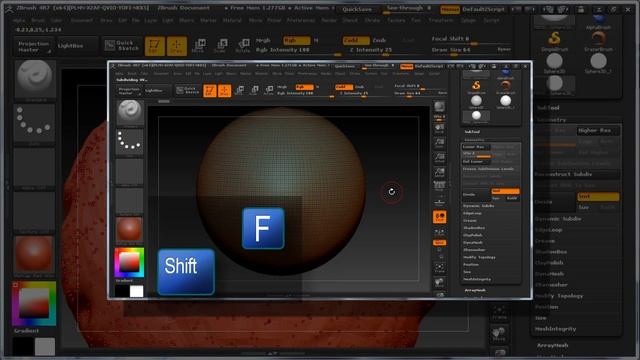Open the empty Texture slot in front window
This screenshot has height=360, width=640.
[129, 201]
